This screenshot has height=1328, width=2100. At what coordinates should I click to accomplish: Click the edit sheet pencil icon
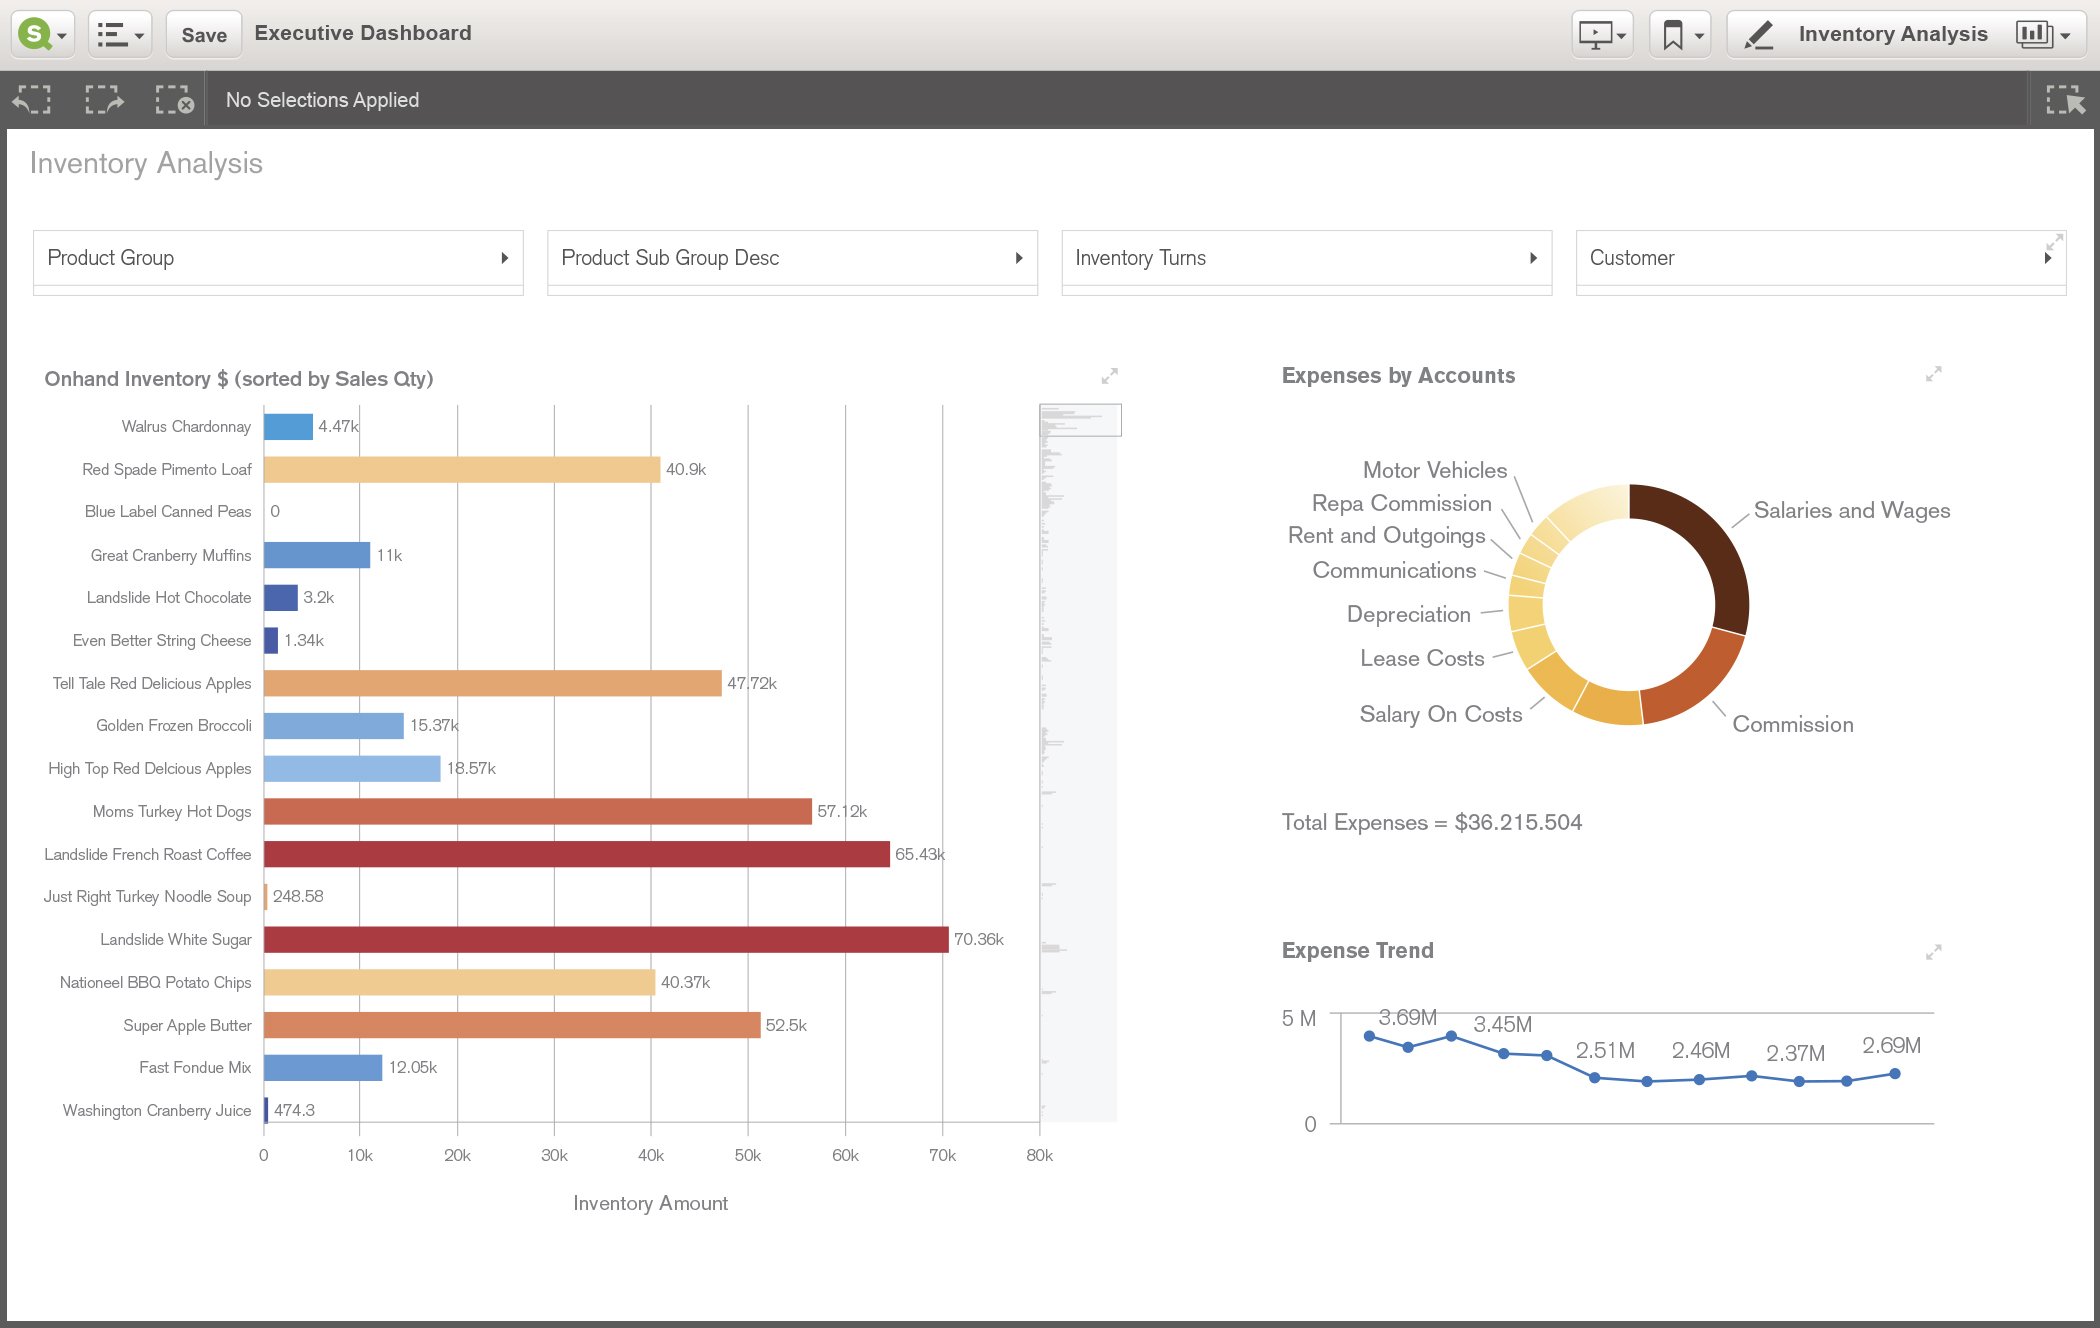point(1758,35)
